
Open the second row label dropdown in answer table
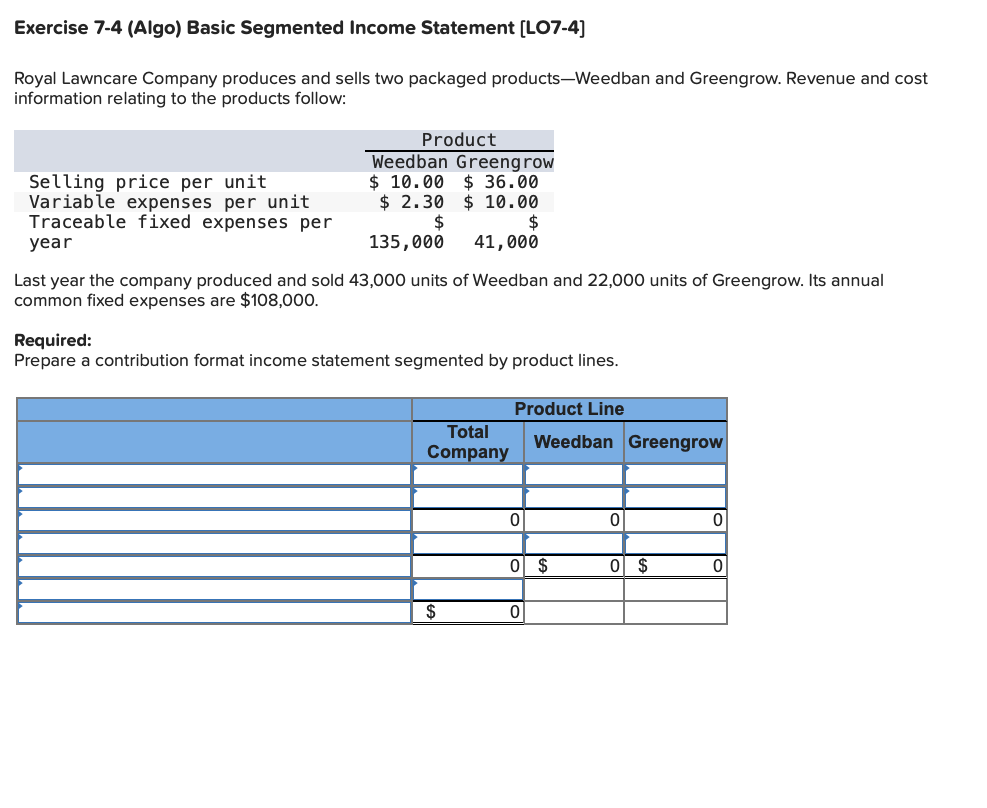(x=215, y=498)
